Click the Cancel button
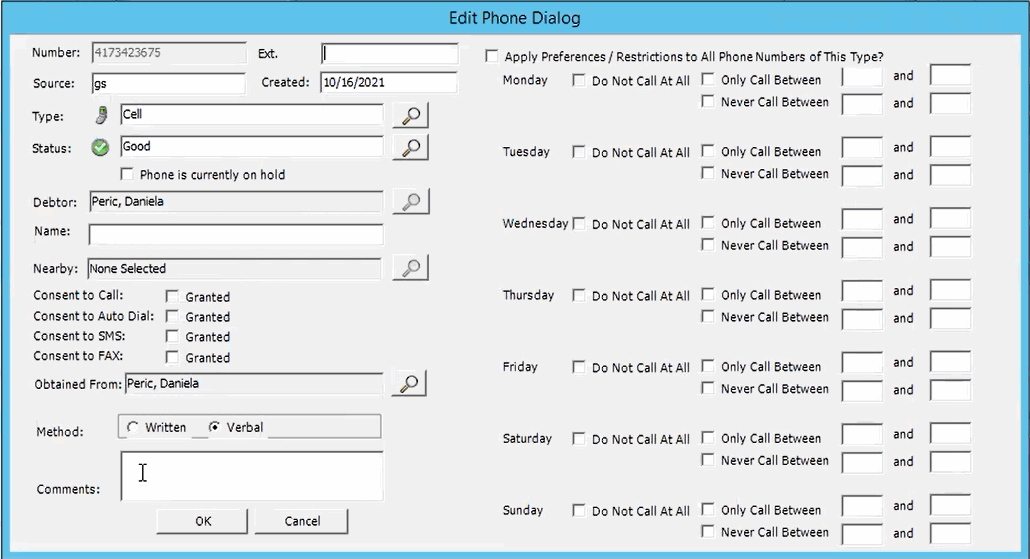This screenshot has width=1030, height=559. [301, 521]
